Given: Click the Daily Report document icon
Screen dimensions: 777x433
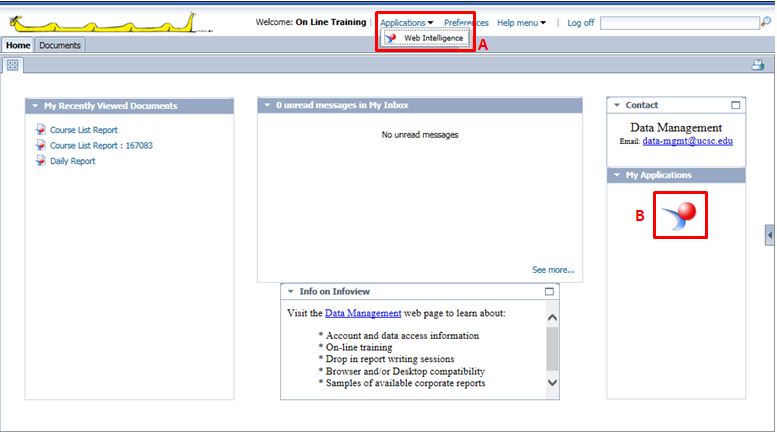Looking at the screenshot, I should [41, 161].
